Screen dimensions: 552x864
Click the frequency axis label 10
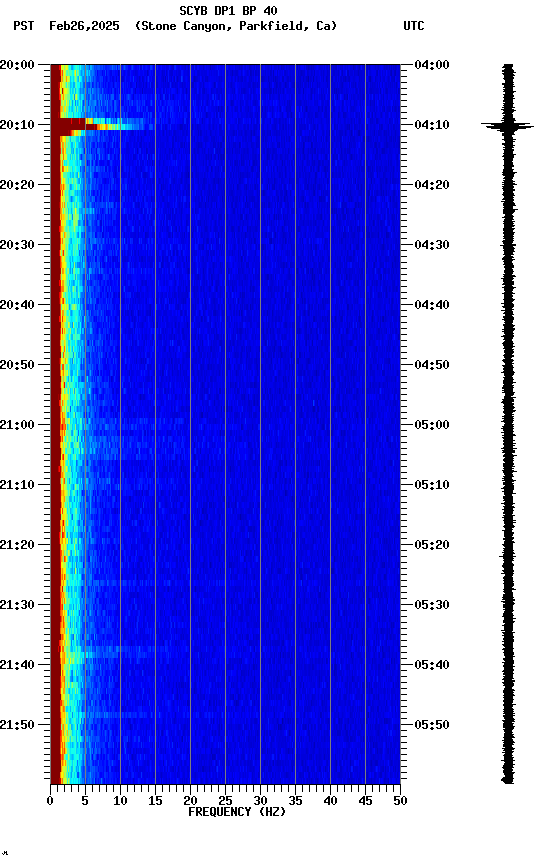120,801
